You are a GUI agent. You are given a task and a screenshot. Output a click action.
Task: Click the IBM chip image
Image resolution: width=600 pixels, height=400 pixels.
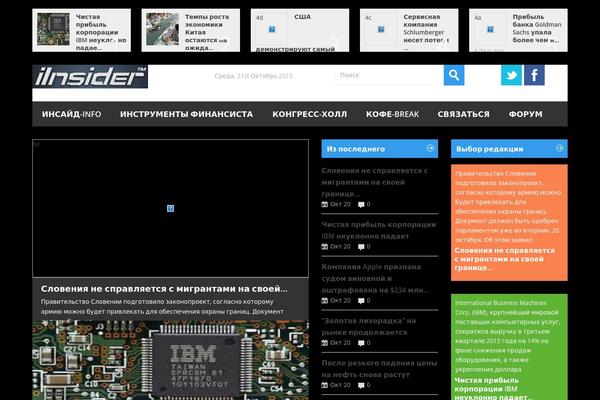[x=170, y=360]
